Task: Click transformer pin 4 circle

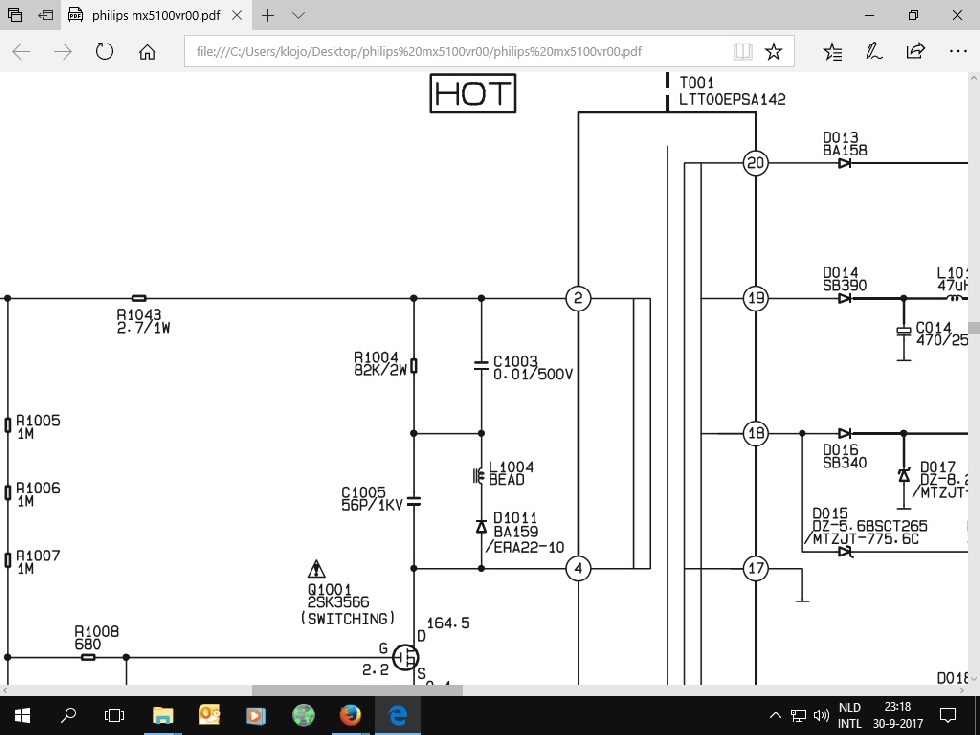Action: point(578,568)
